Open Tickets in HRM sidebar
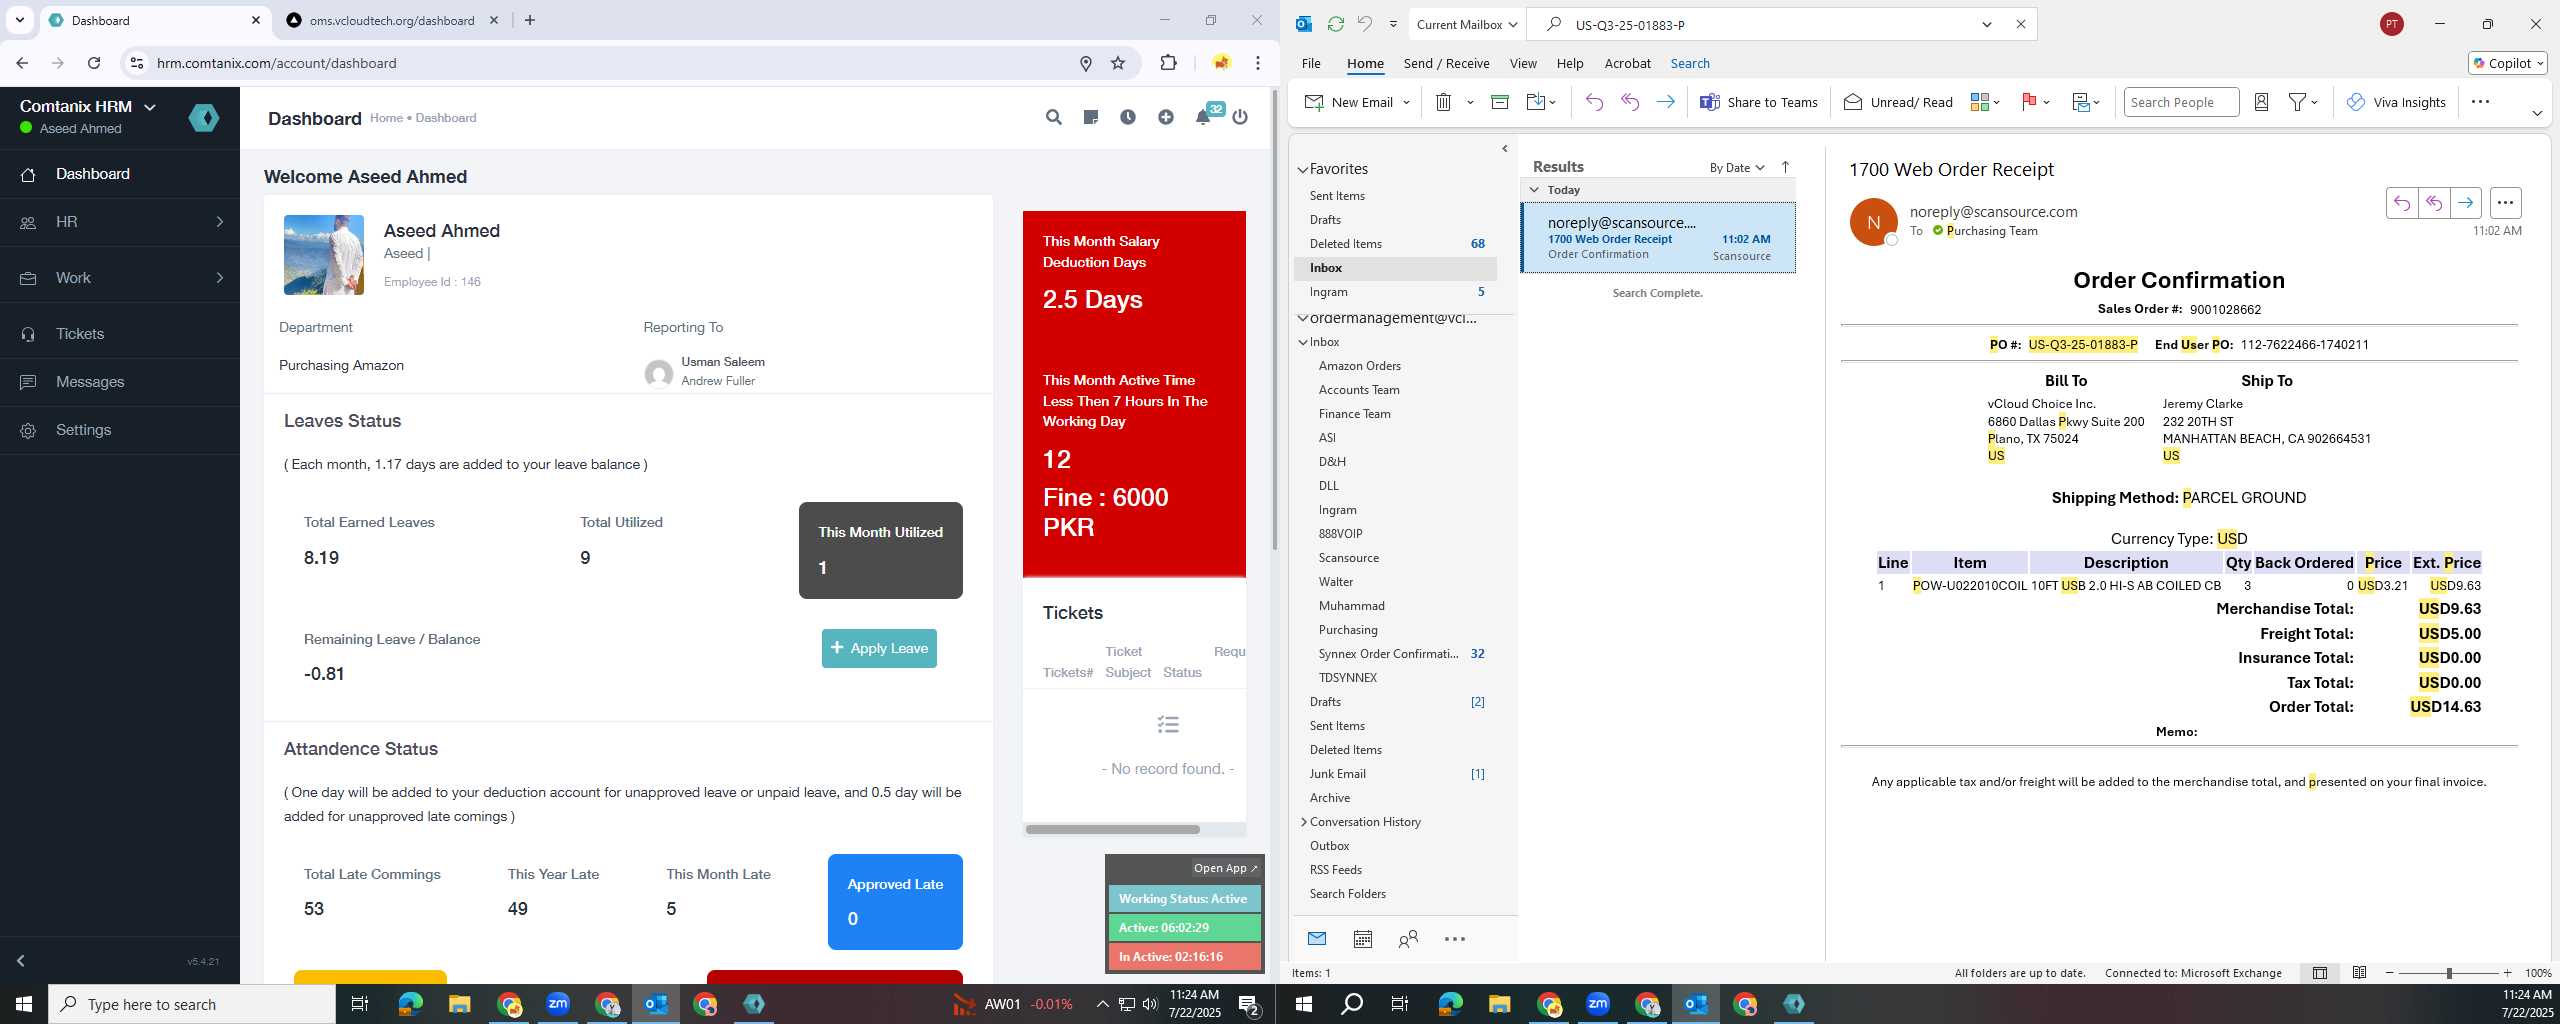The image size is (2560, 1024). (120, 334)
